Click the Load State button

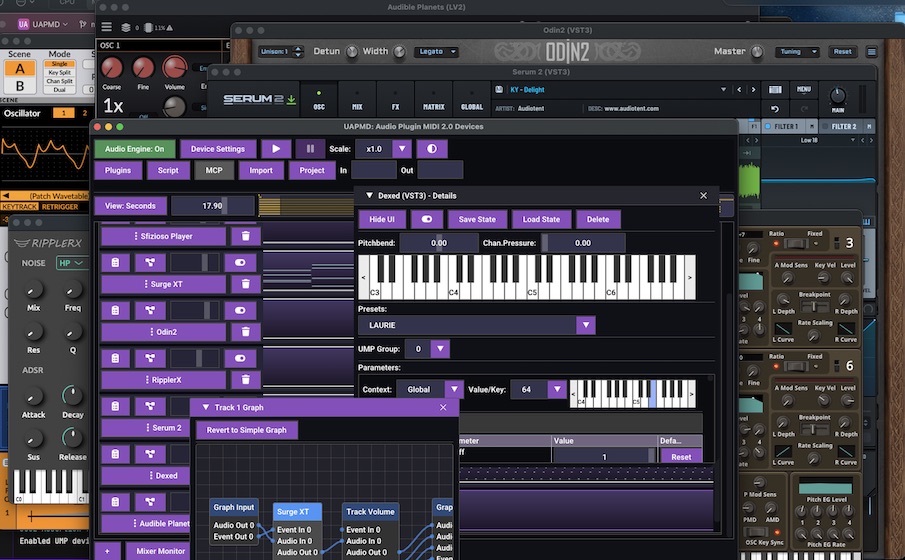point(541,219)
